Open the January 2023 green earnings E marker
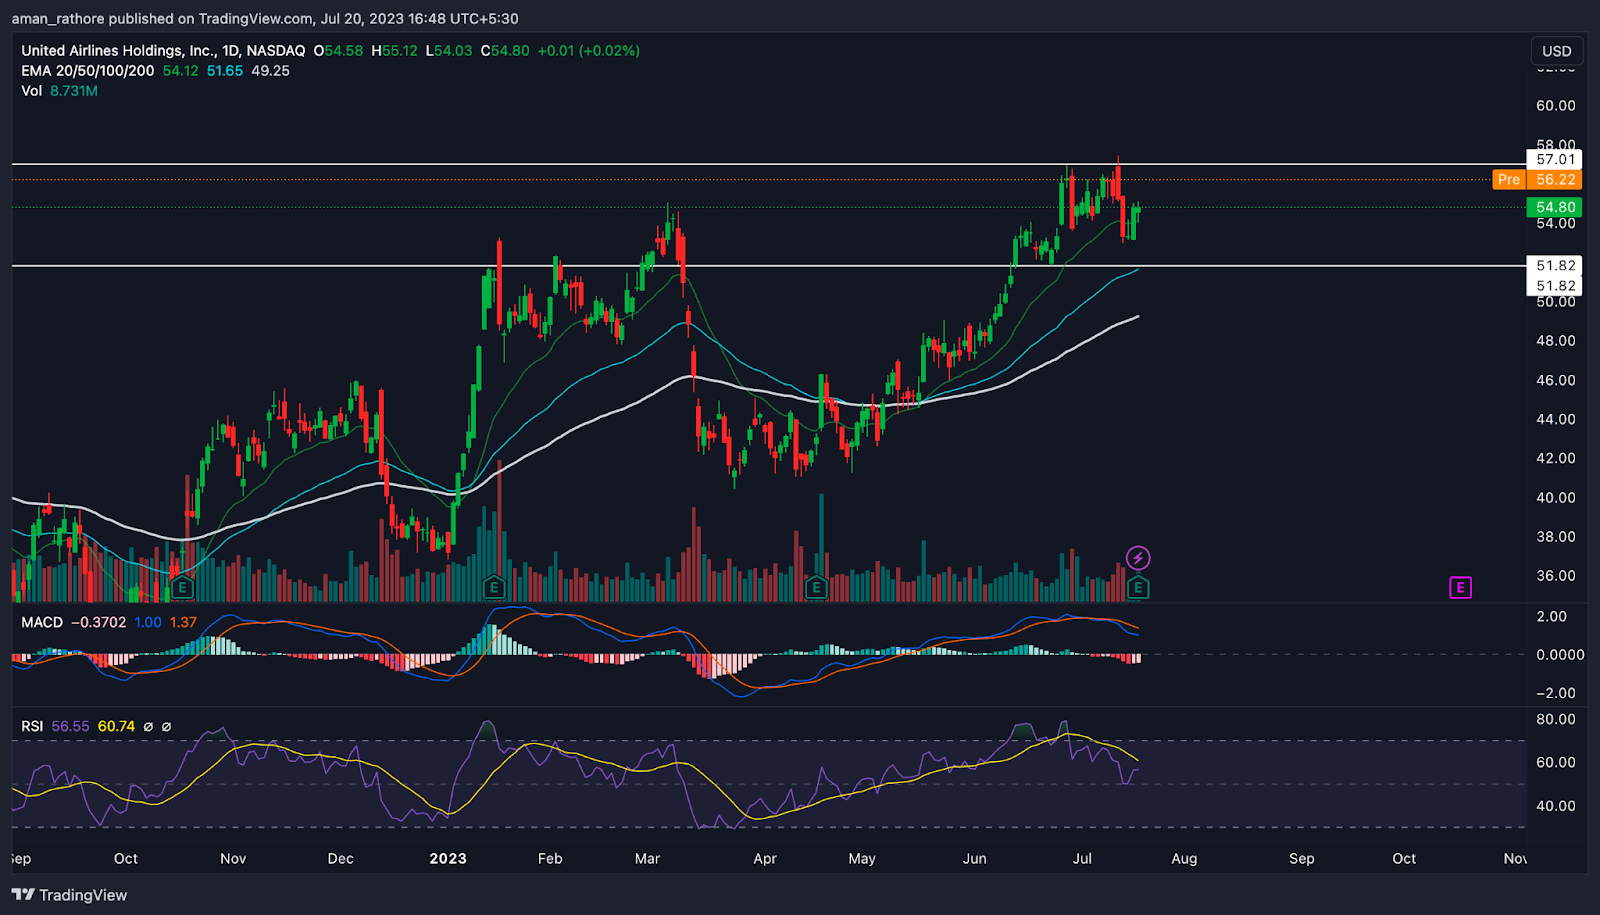 493,588
